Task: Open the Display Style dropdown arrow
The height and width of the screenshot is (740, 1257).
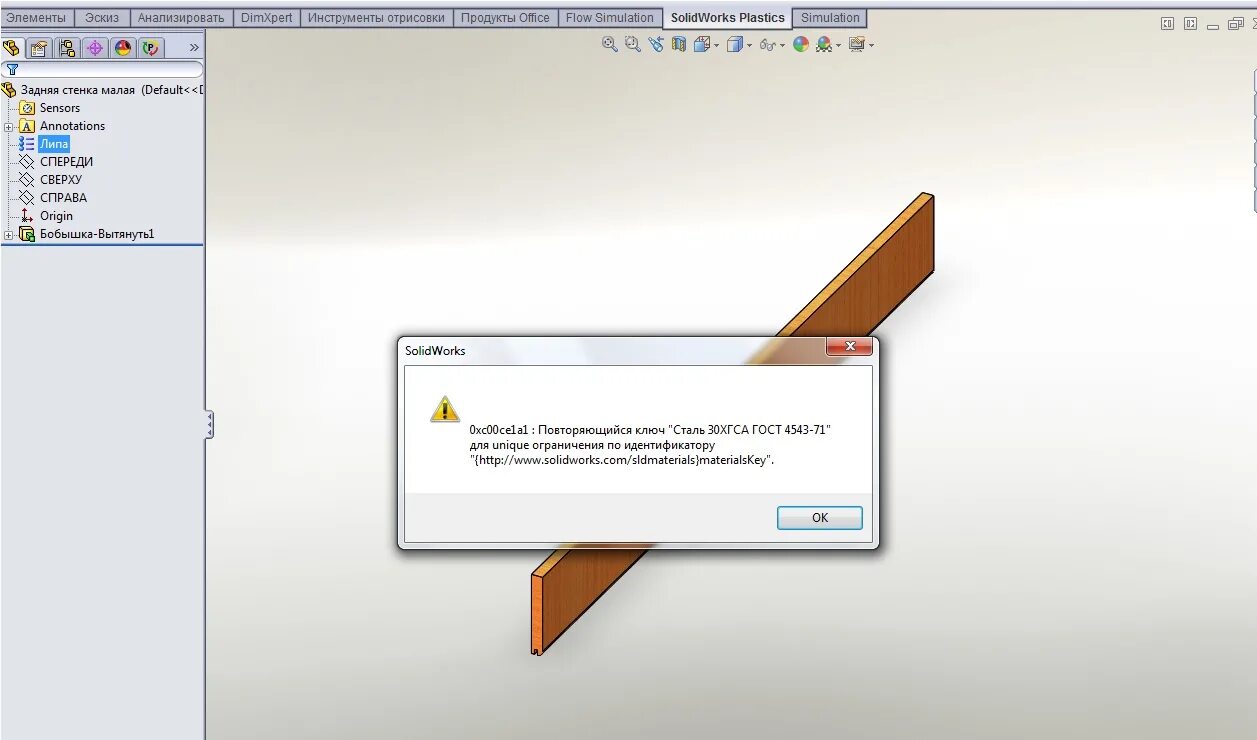Action: click(x=748, y=45)
